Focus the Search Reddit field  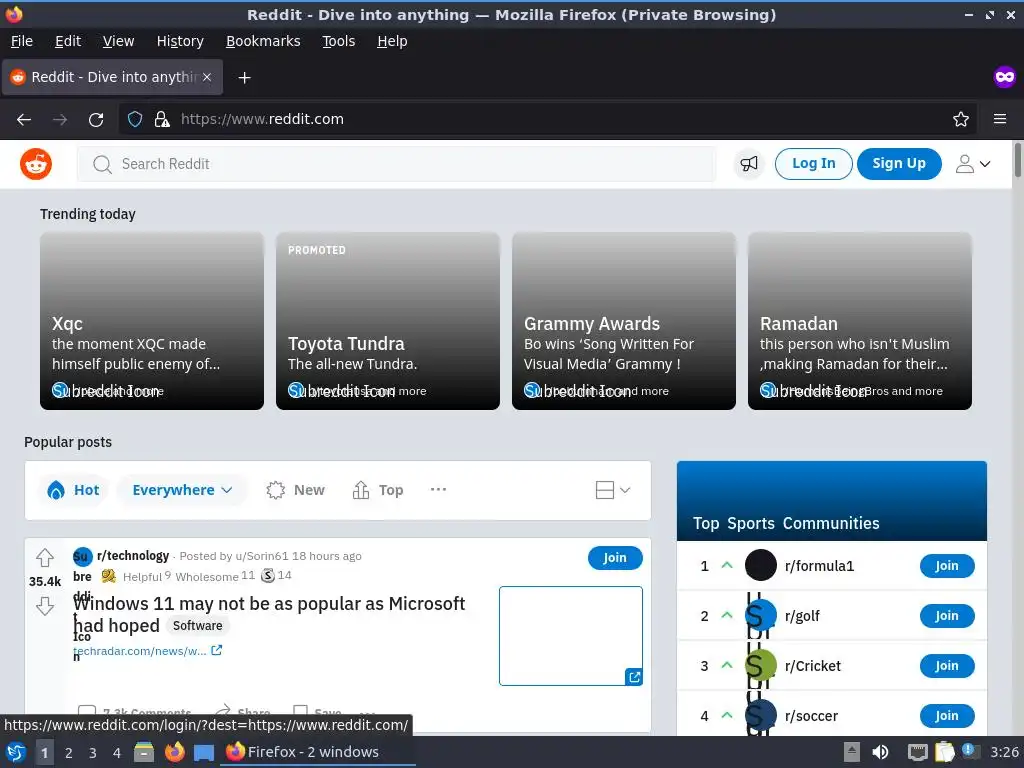396,164
